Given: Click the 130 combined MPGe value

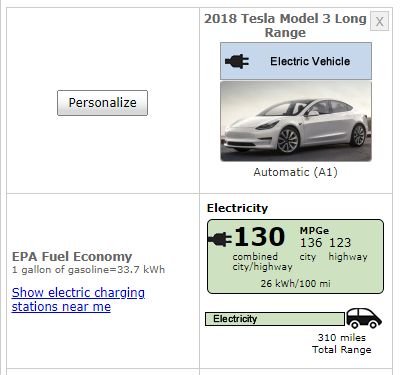Looking at the screenshot, I should point(260,237).
